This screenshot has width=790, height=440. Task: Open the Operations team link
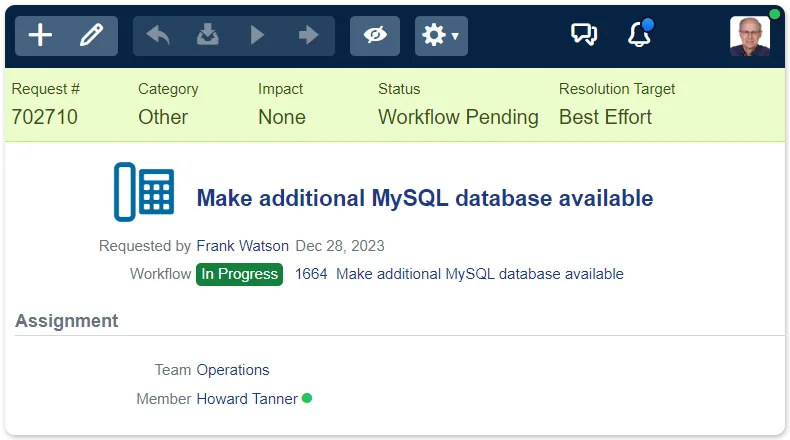[x=233, y=370]
